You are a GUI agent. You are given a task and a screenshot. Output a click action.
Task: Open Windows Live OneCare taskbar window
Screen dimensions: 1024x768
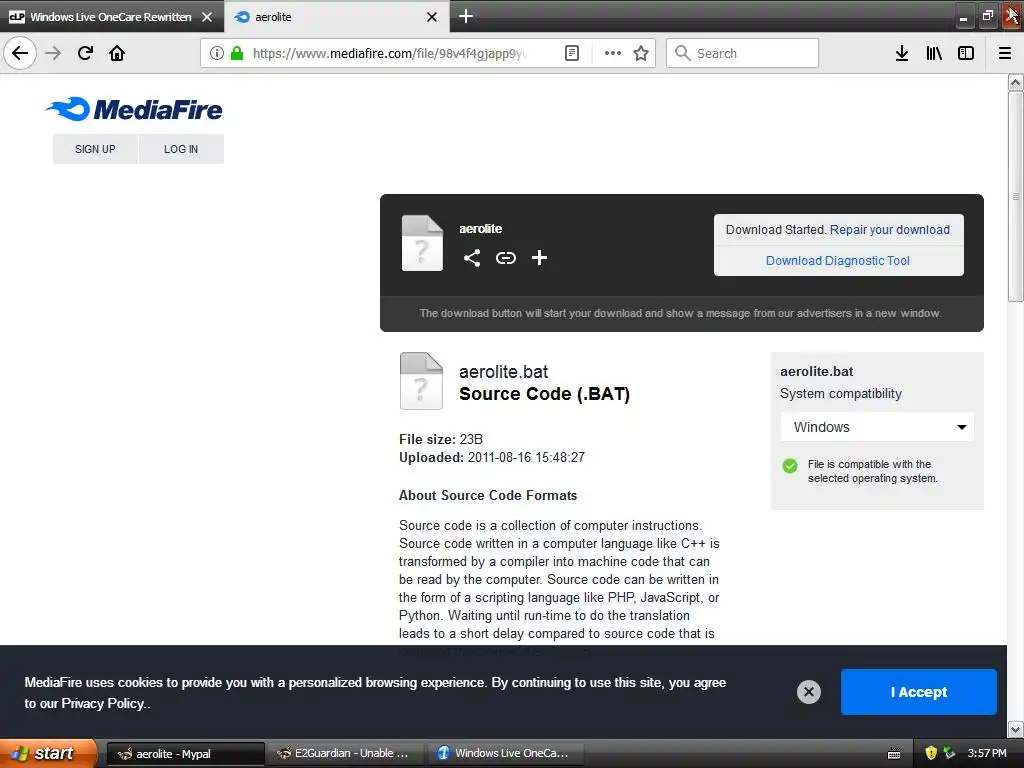tap(505, 754)
